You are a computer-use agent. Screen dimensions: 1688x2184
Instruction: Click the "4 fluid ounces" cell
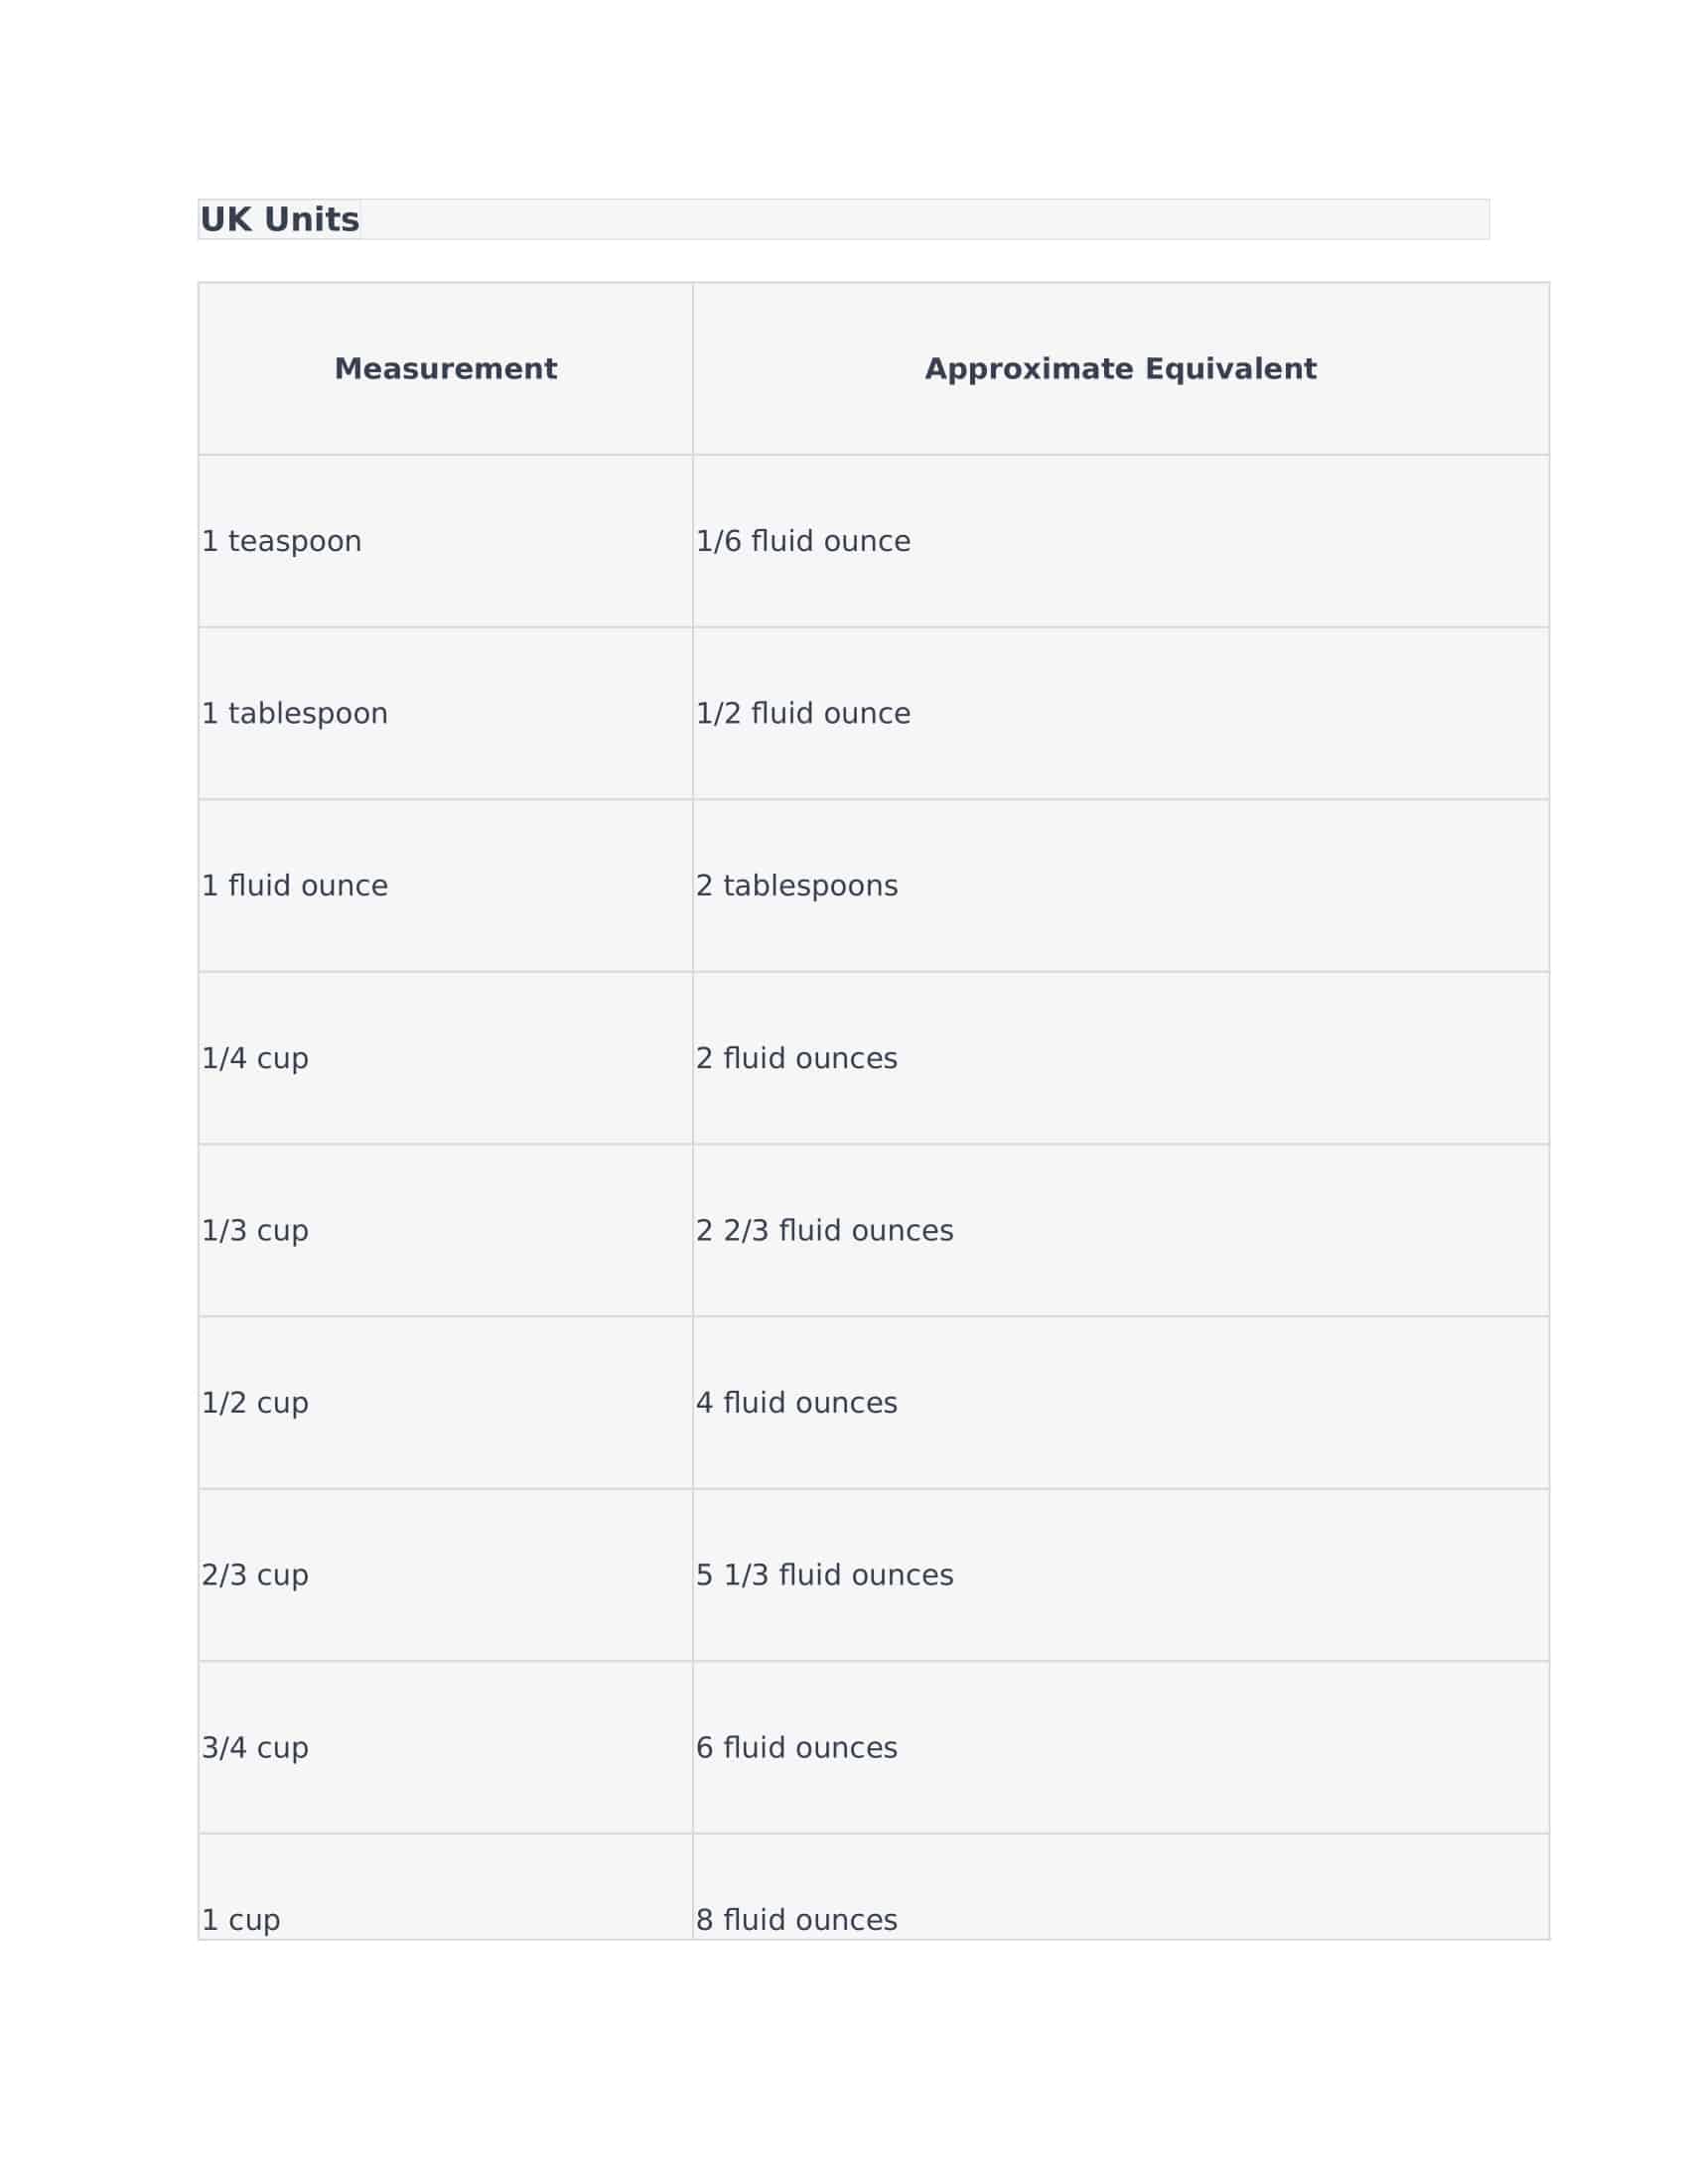coord(797,1403)
